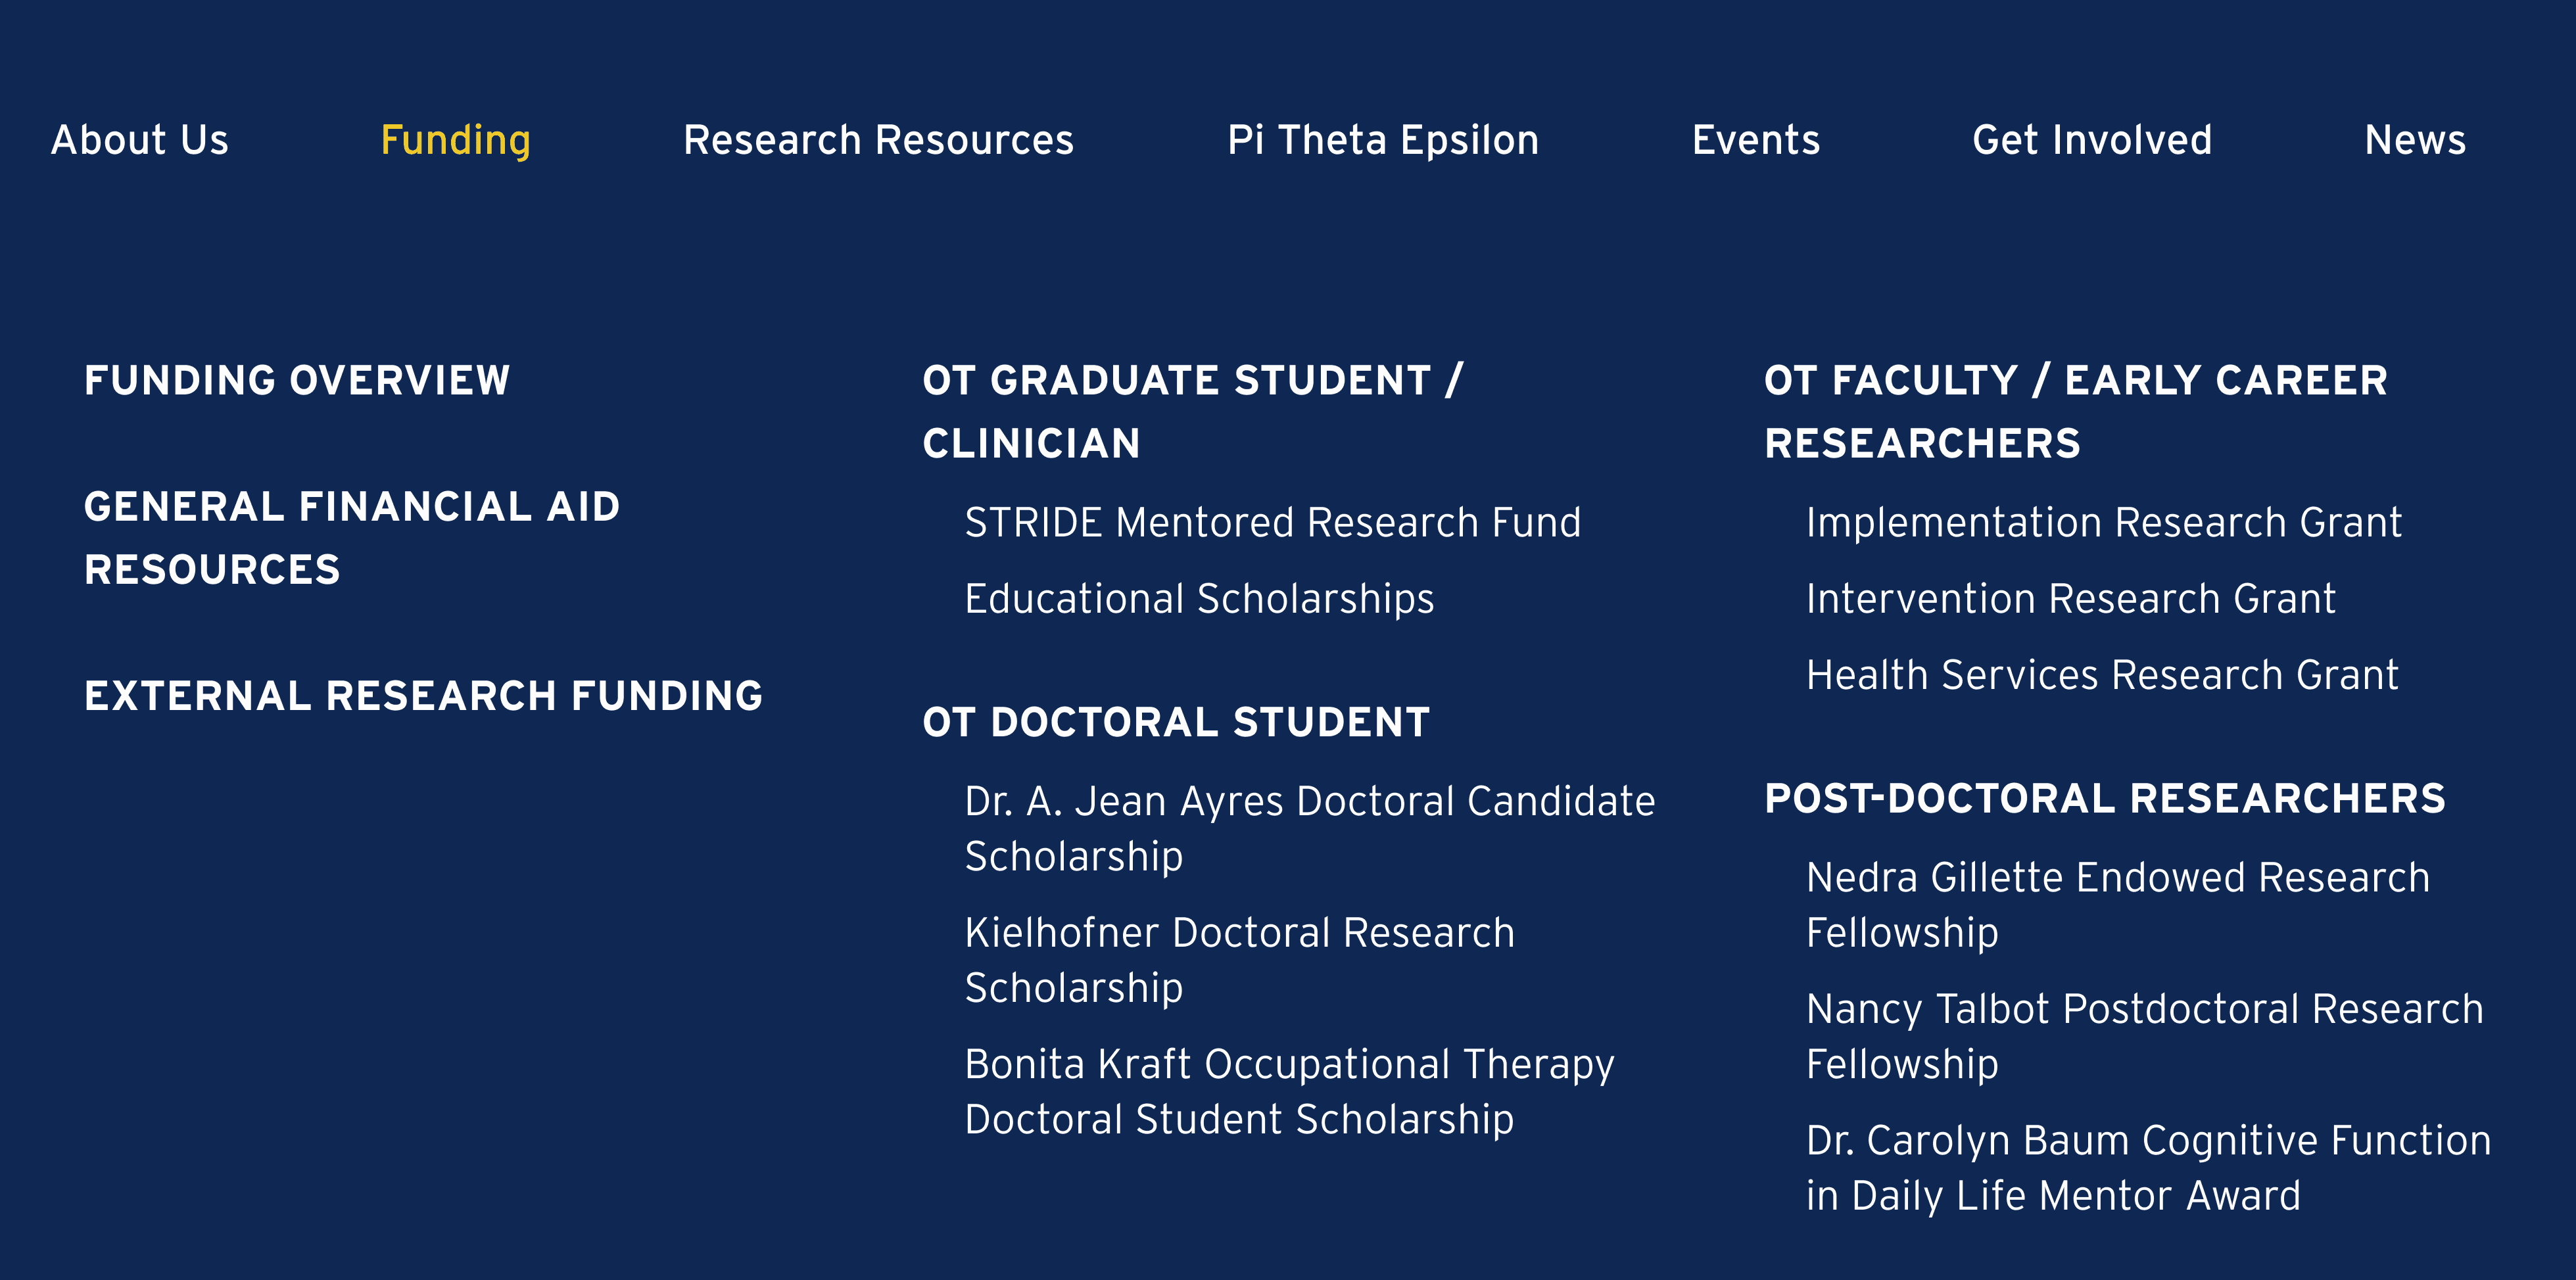2576x1280 pixels.
Task: Open the About Us menu
Action: [x=140, y=140]
